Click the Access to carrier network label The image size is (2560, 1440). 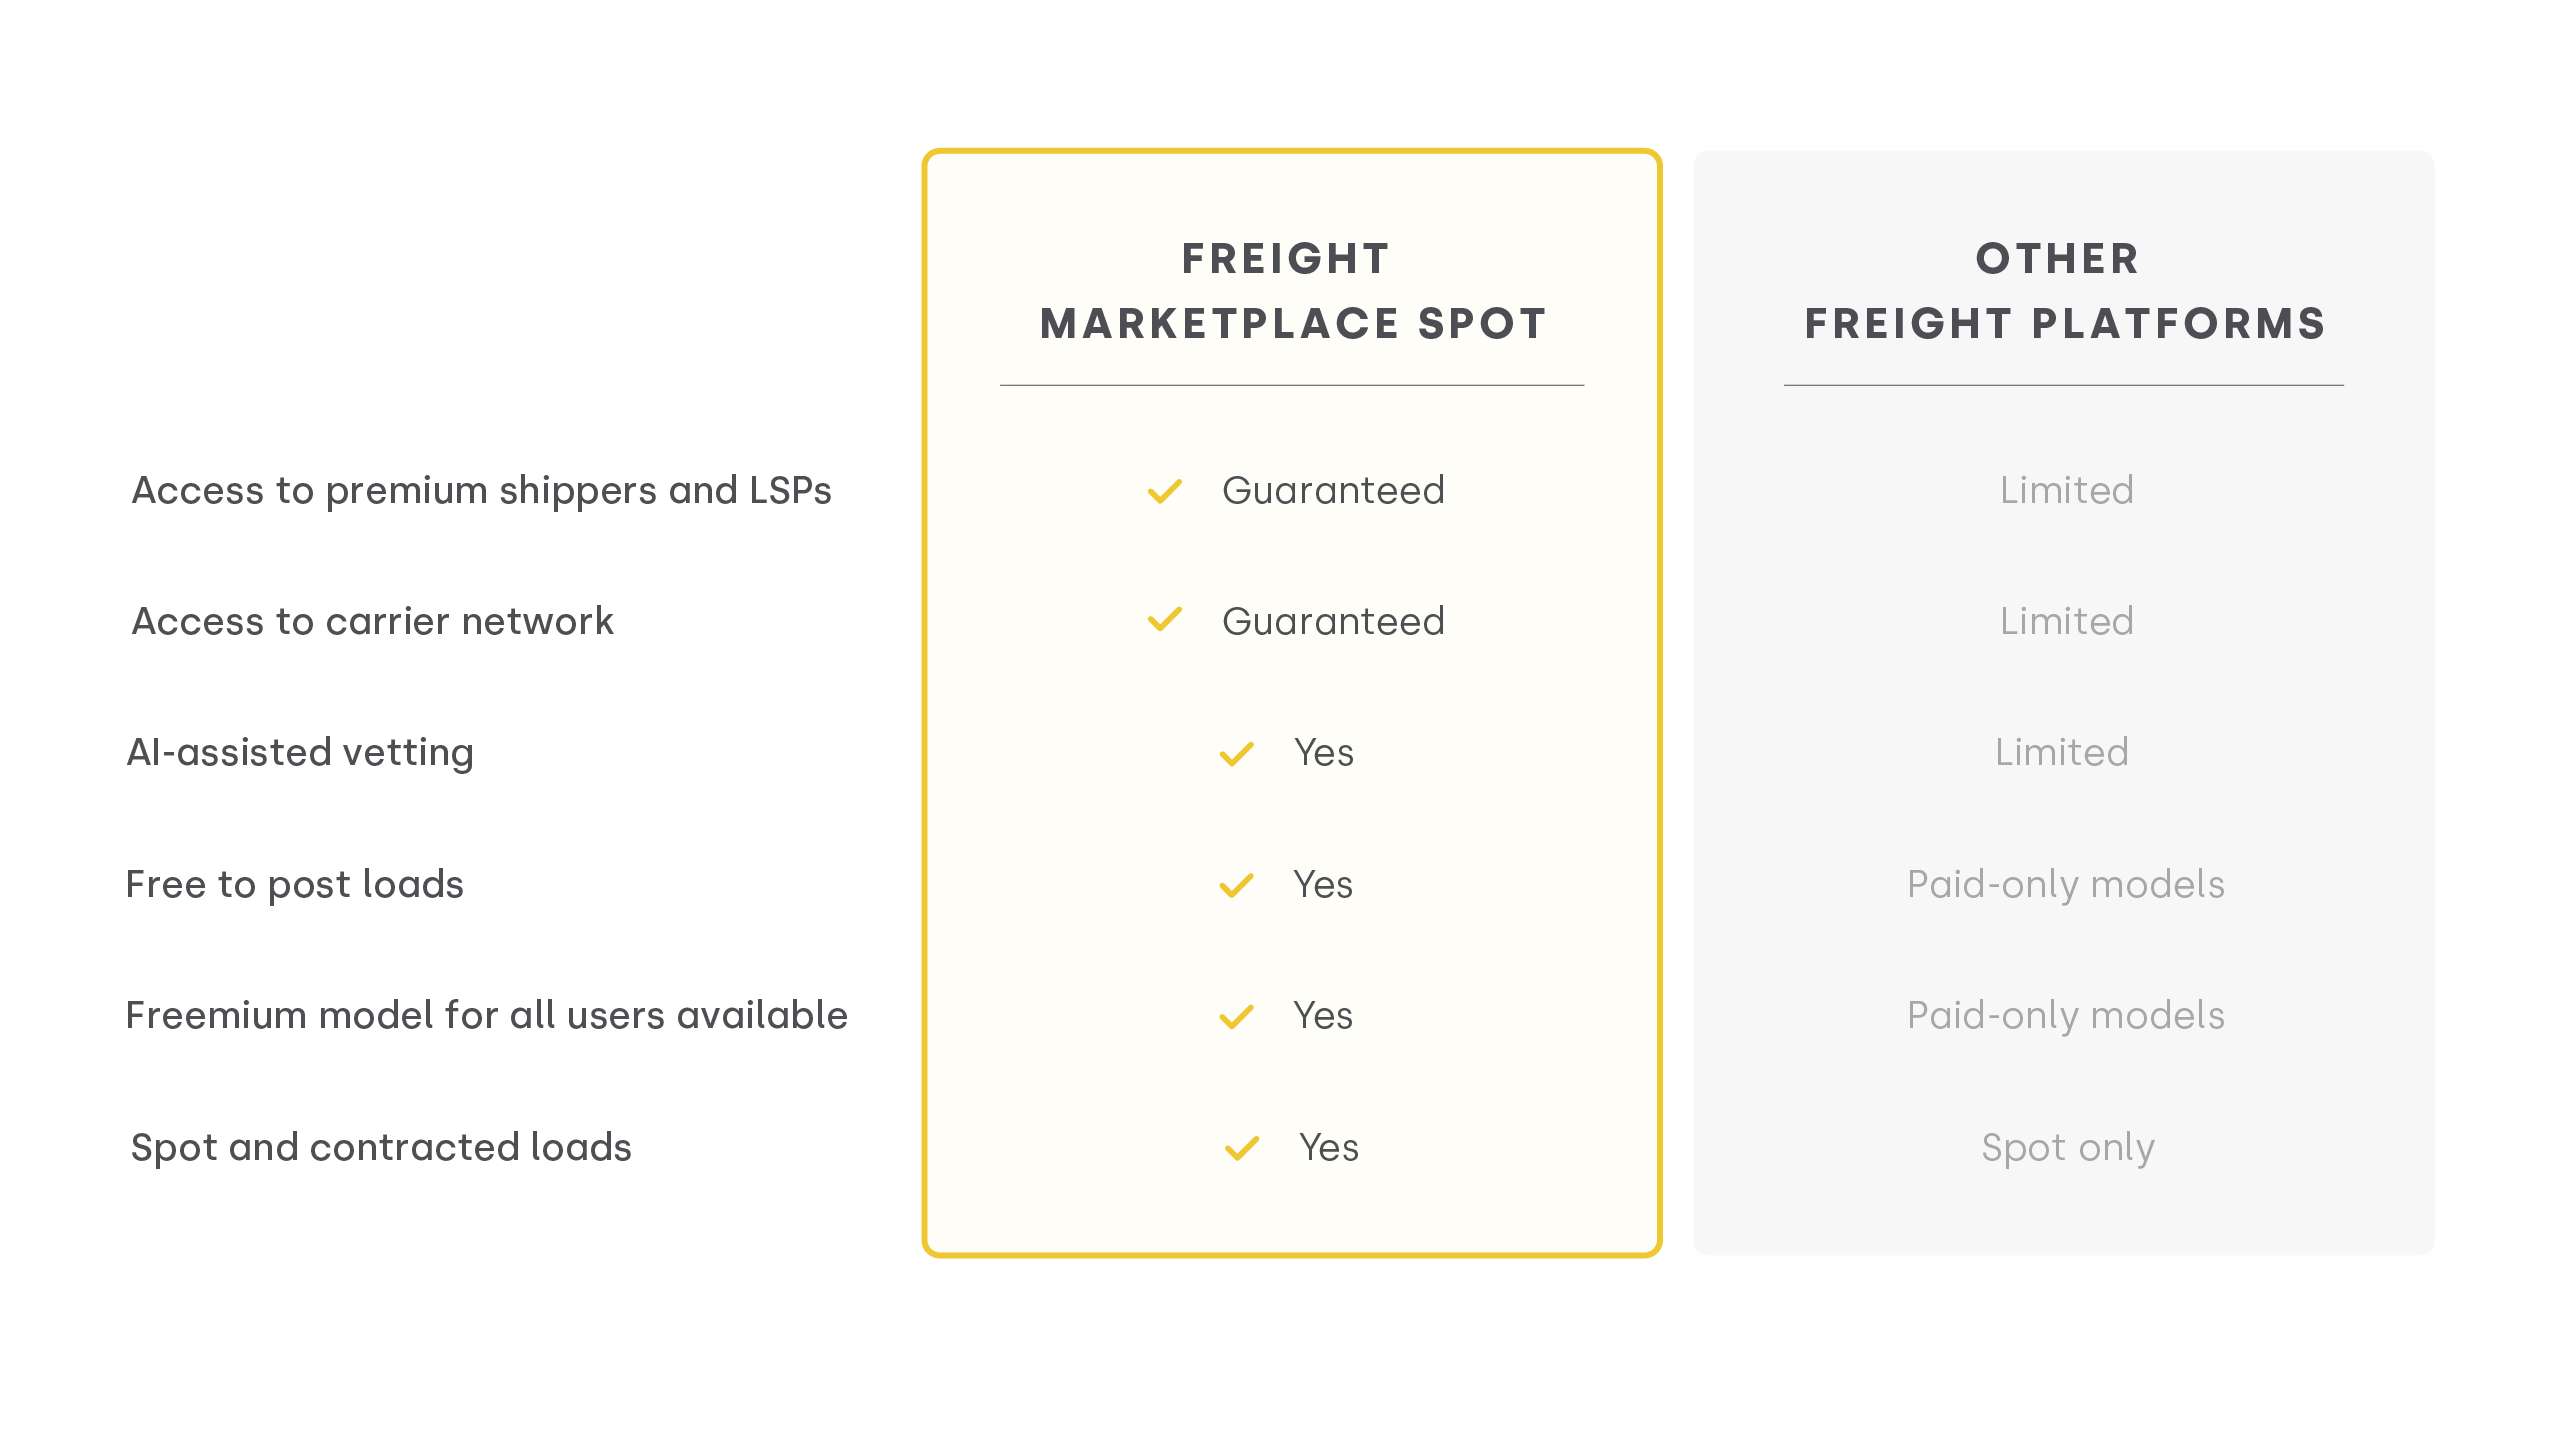click(x=372, y=622)
